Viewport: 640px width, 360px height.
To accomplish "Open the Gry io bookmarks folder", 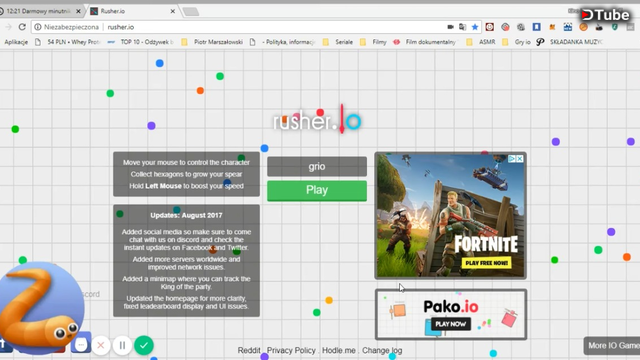I will (516, 42).
